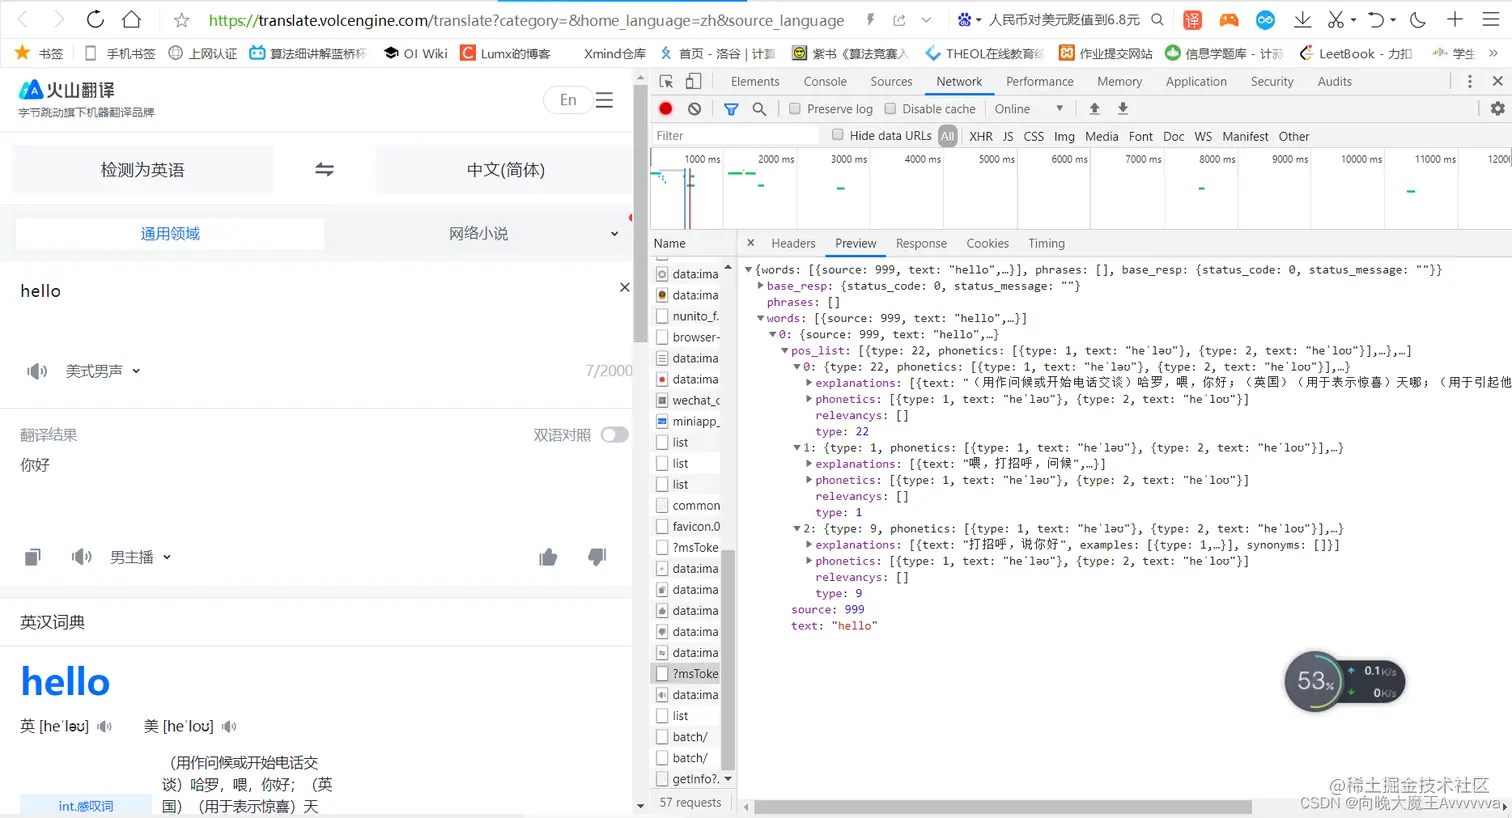Open the Sources tab
Screen dimensions: 1512x818
coord(891,81)
